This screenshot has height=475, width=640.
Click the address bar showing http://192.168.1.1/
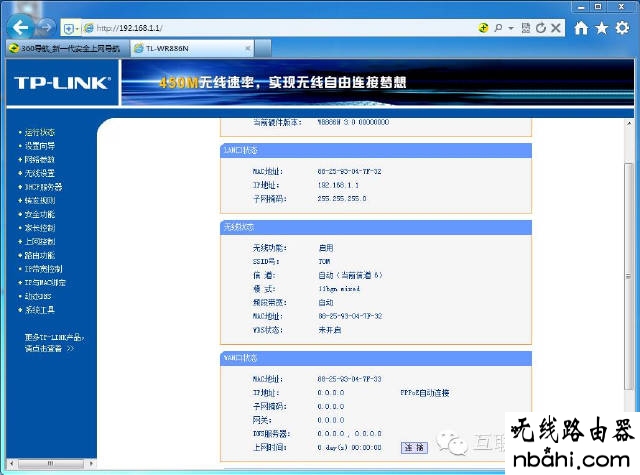[278, 28]
